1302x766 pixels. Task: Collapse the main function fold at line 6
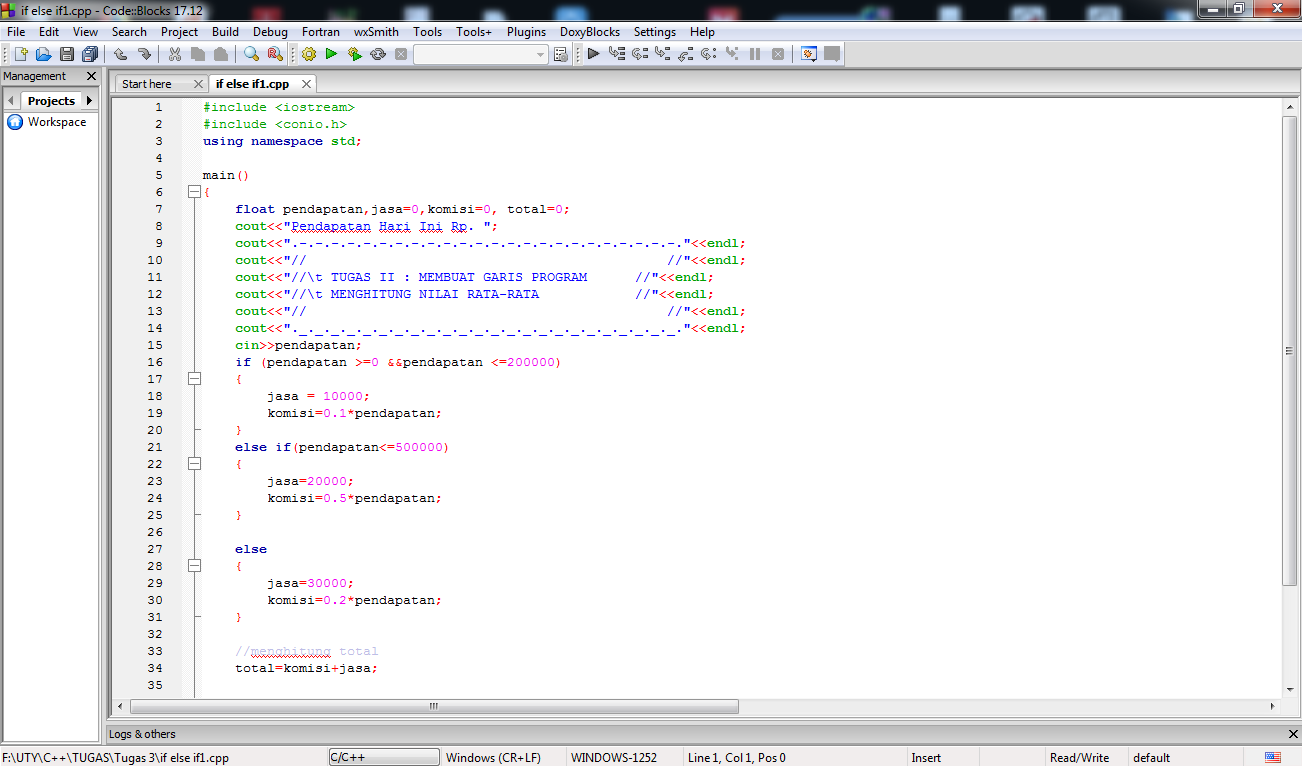(194, 192)
